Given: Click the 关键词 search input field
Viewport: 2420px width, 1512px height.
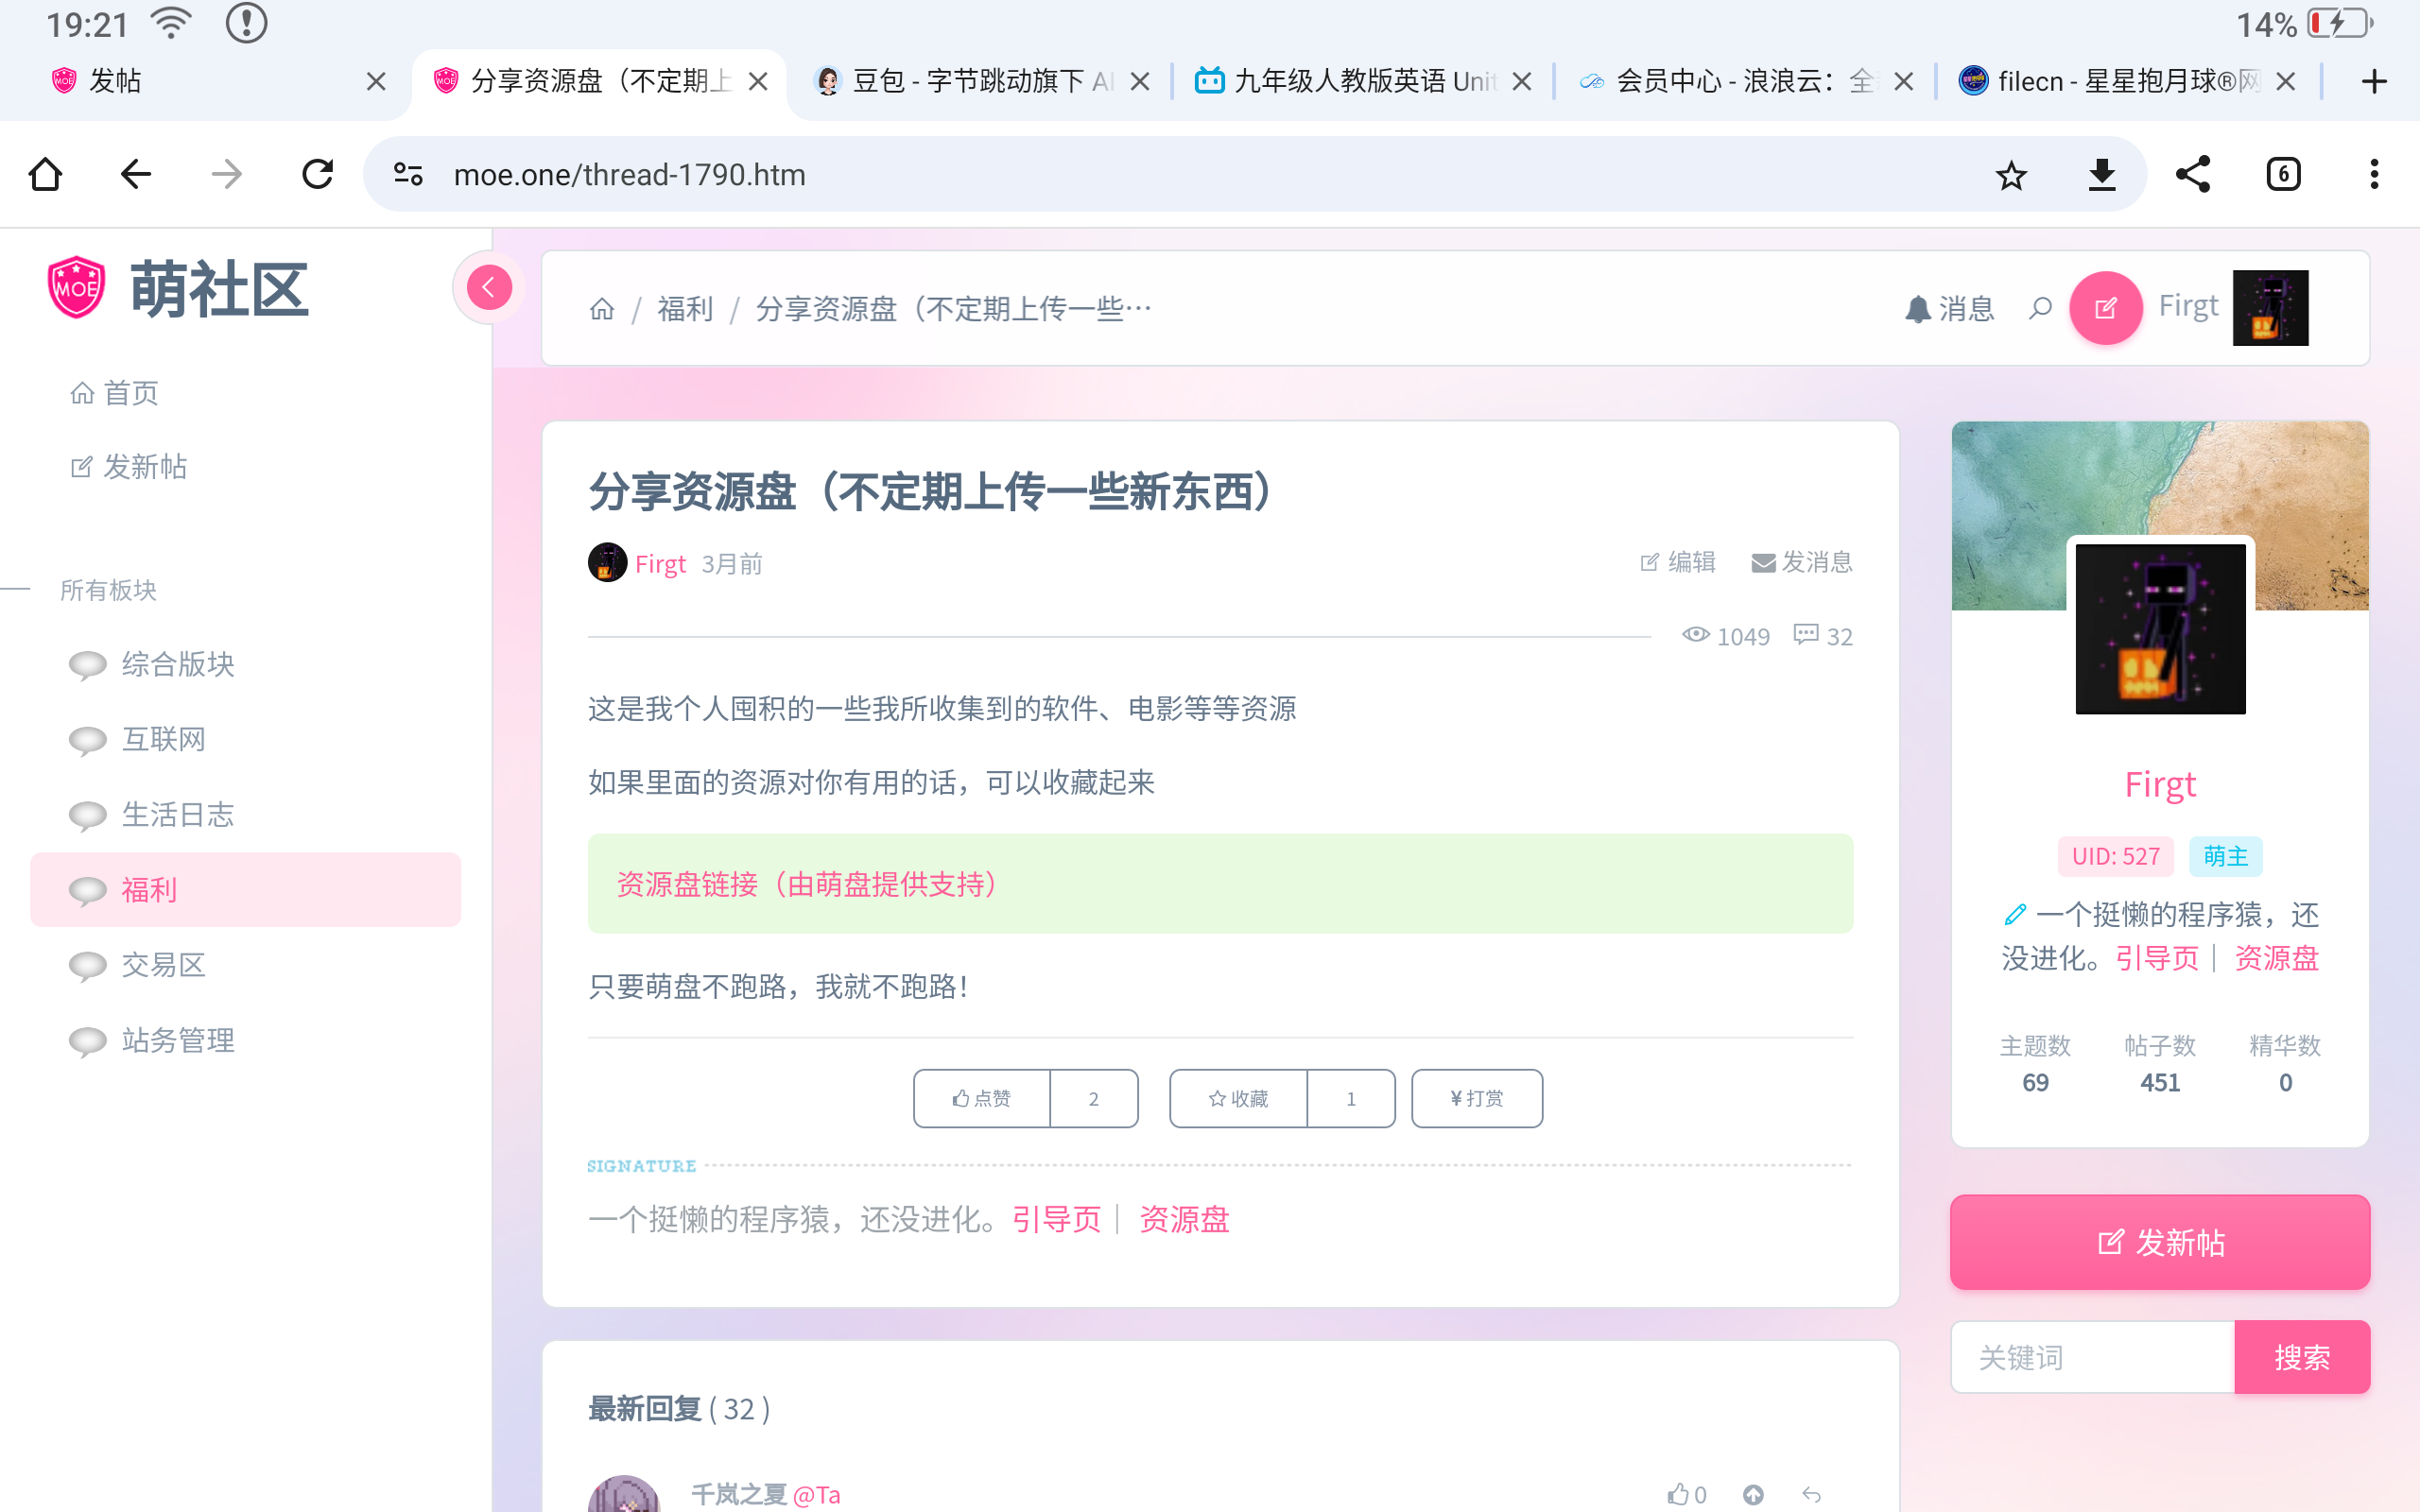Looking at the screenshot, I should [x=2092, y=1357].
